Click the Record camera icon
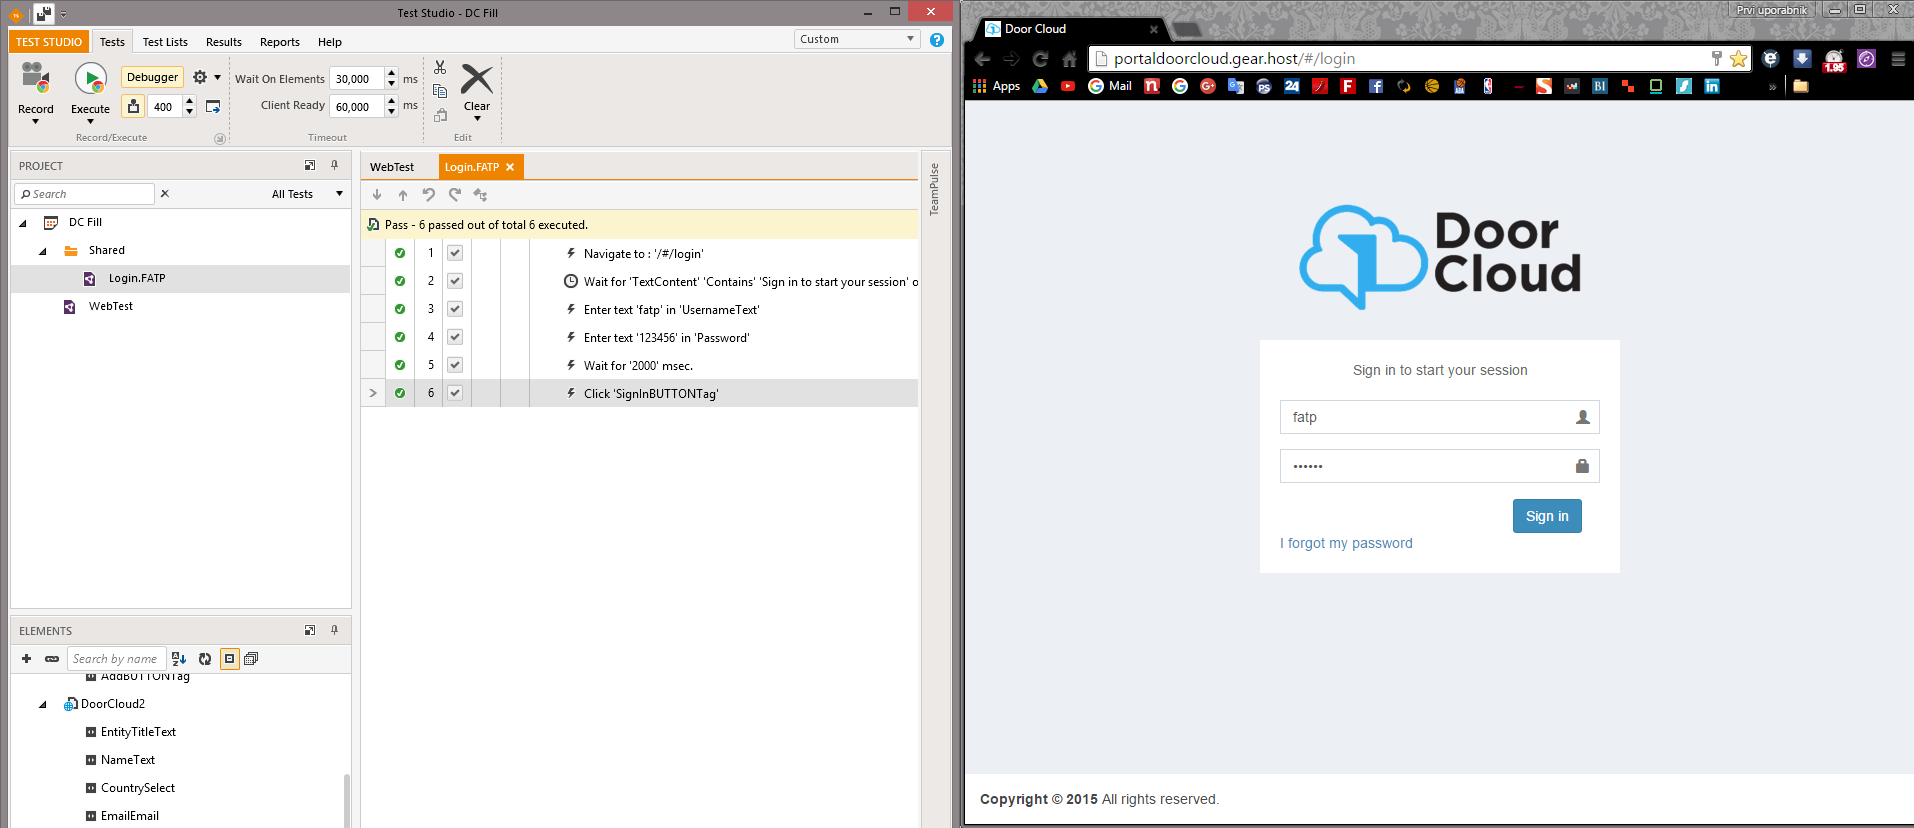 [x=36, y=78]
